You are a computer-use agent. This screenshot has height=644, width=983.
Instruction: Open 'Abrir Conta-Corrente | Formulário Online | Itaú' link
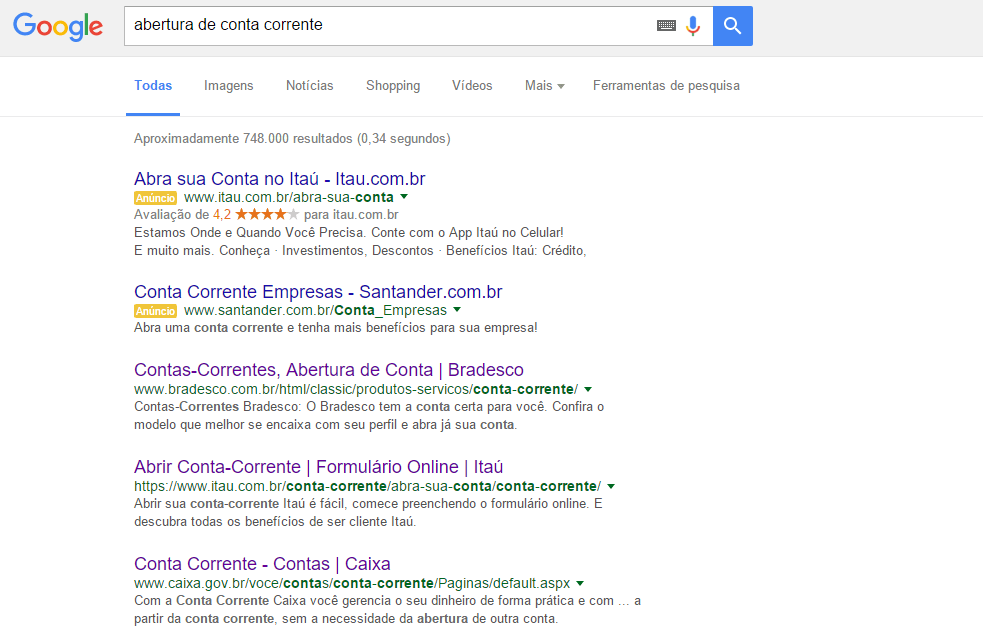coord(318,467)
